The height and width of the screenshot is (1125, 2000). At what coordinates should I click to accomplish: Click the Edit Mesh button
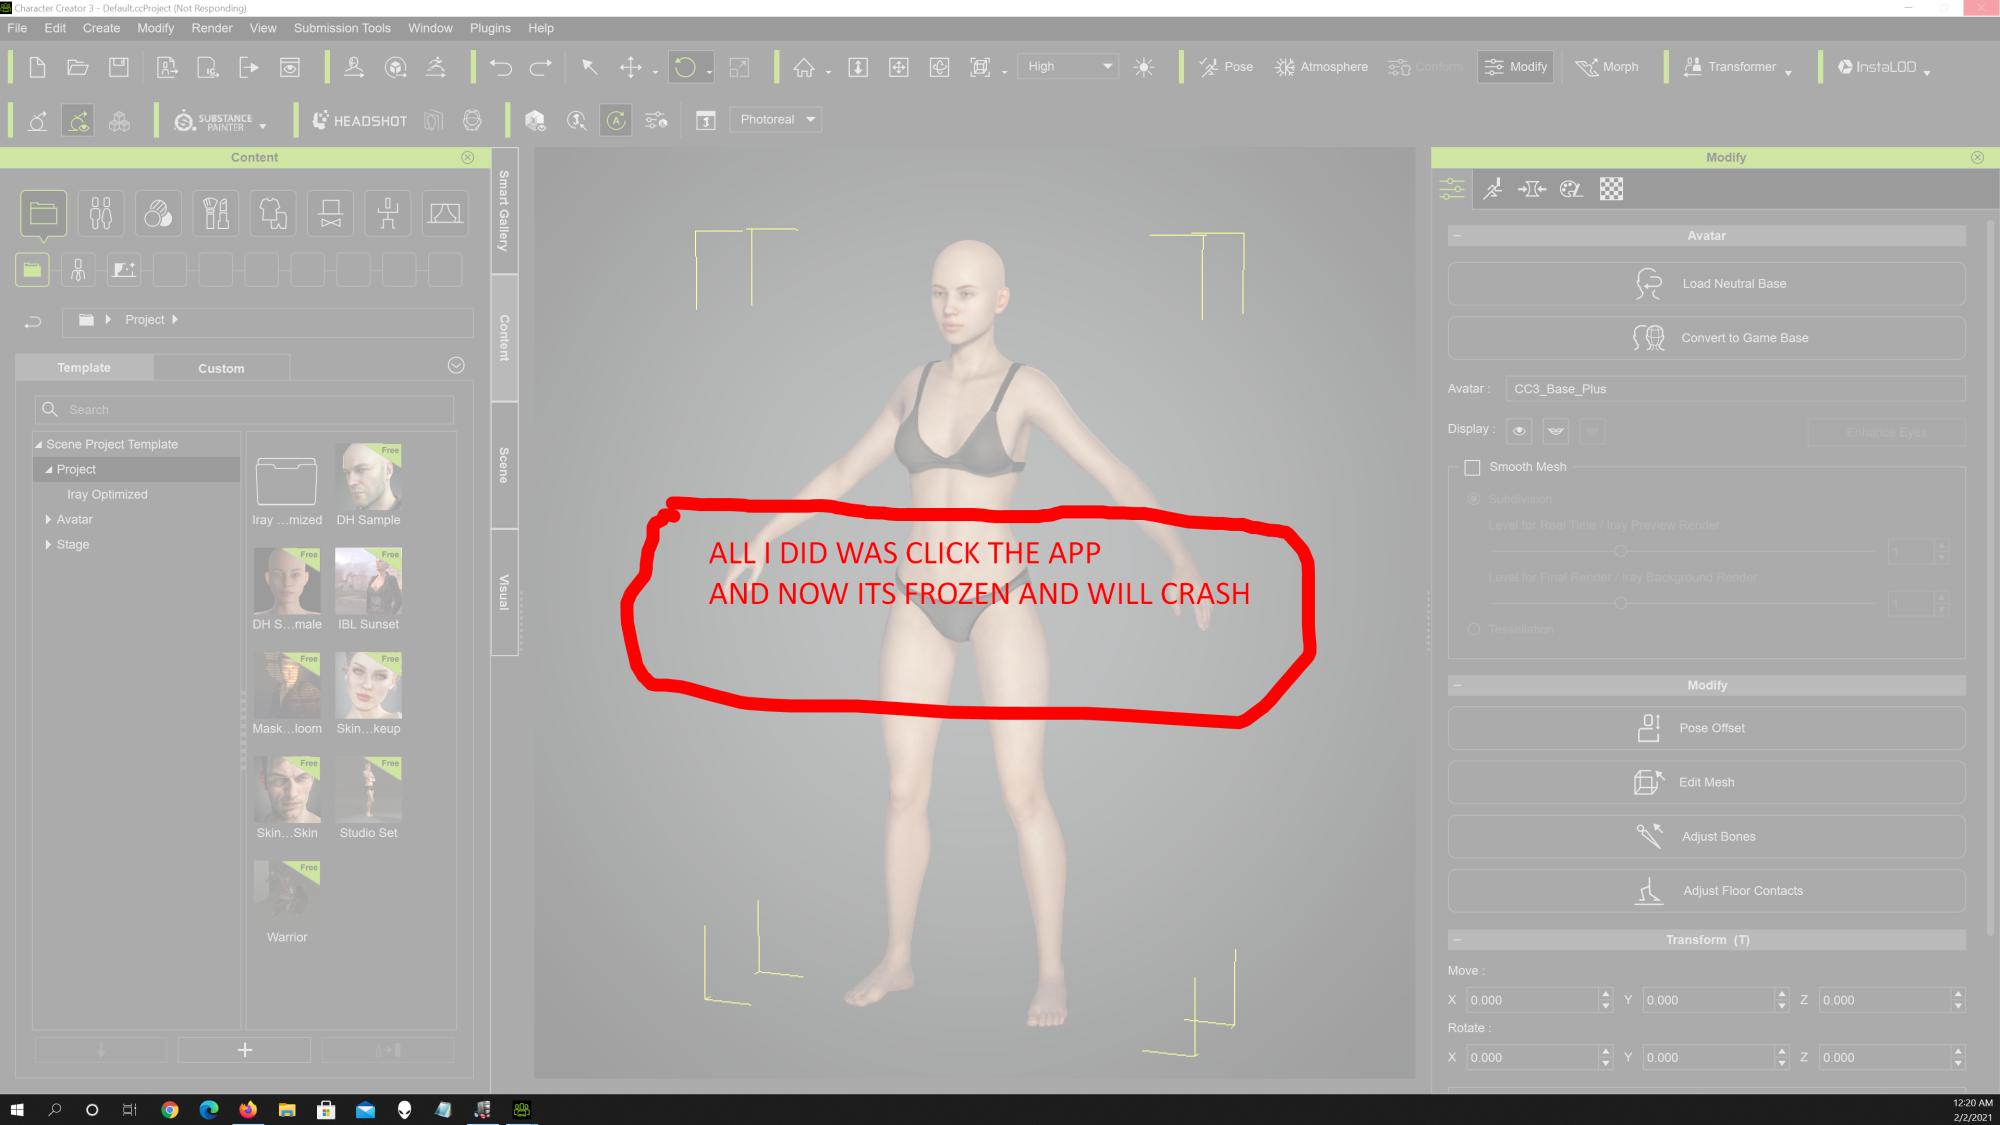(x=1706, y=782)
